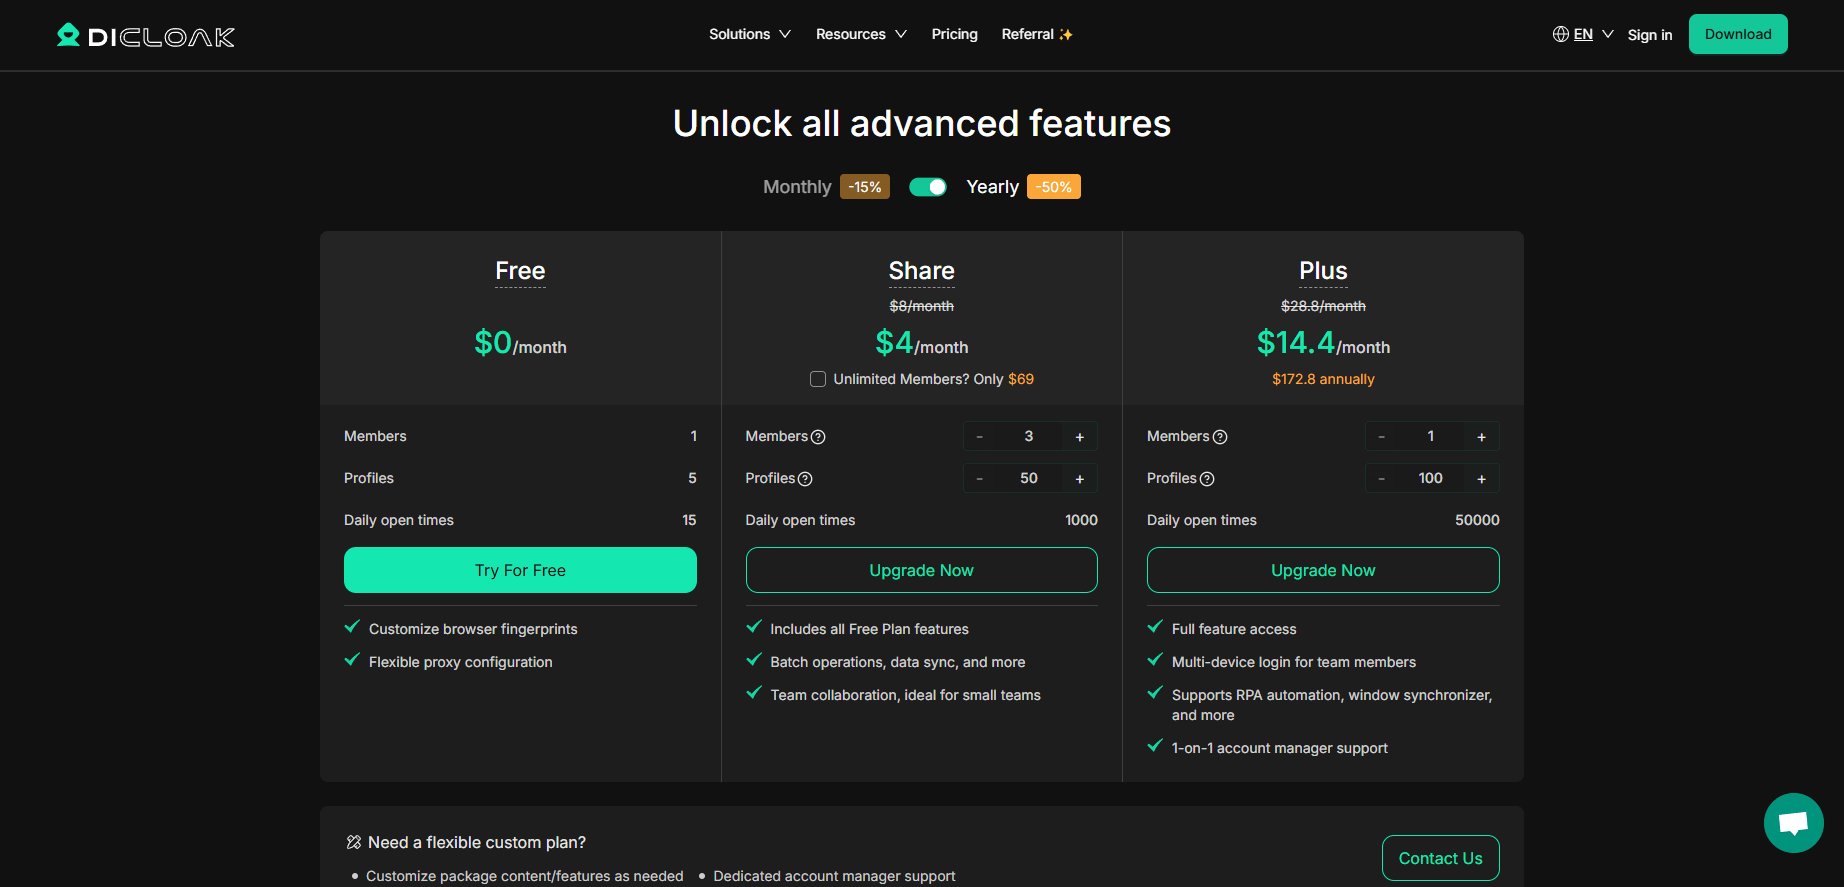Viewport: 1844px width, 887px height.
Task: Open the EN language selector
Action: pyautogui.click(x=1583, y=34)
